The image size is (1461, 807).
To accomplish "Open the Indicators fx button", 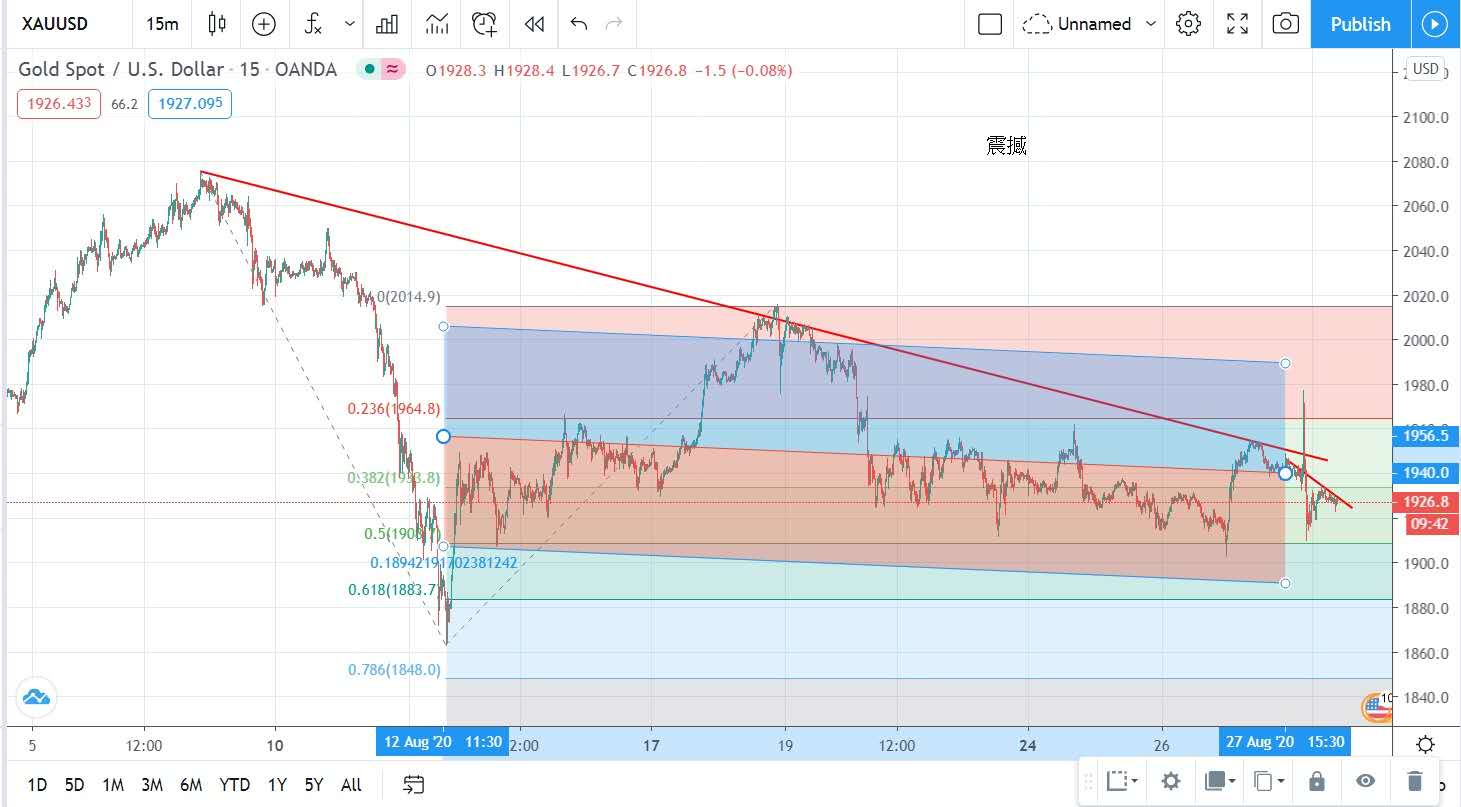I will pos(313,24).
